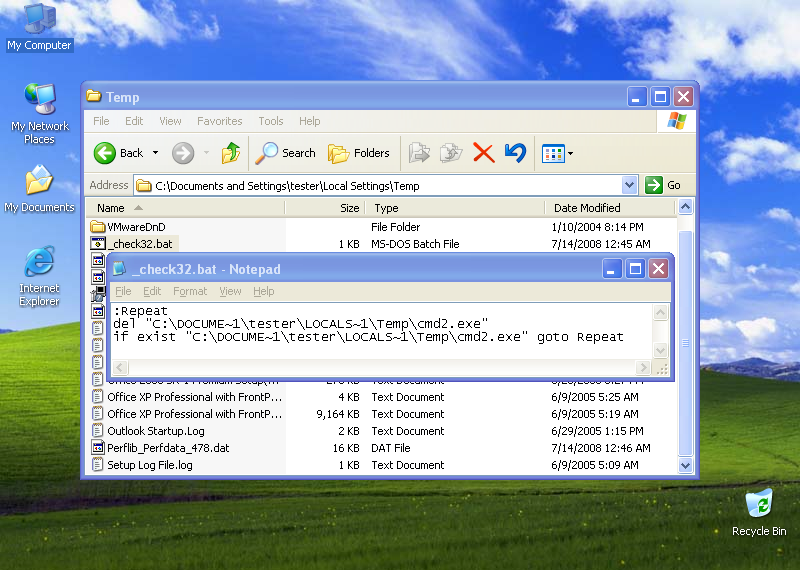Go up one folder level icon
This screenshot has height=570, width=800.
[x=231, y=153]
